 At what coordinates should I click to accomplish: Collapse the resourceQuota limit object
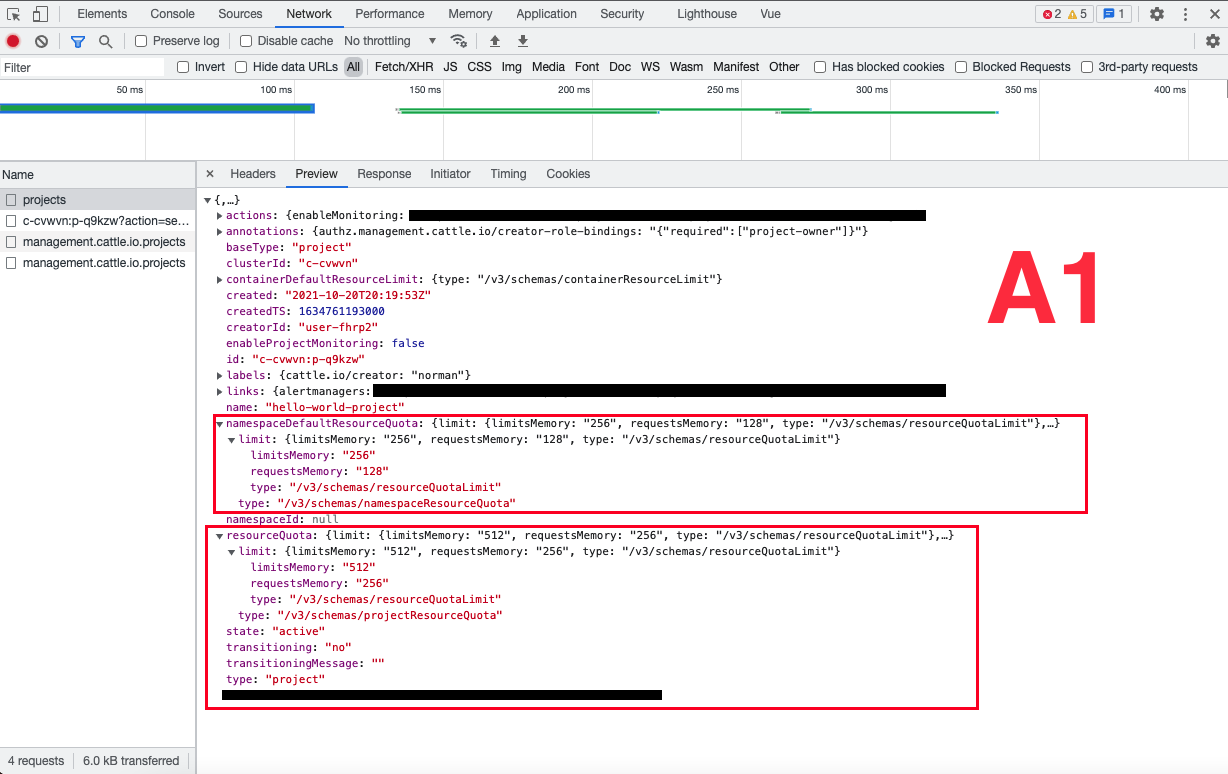pyautogui.click(x=233, y=551)
